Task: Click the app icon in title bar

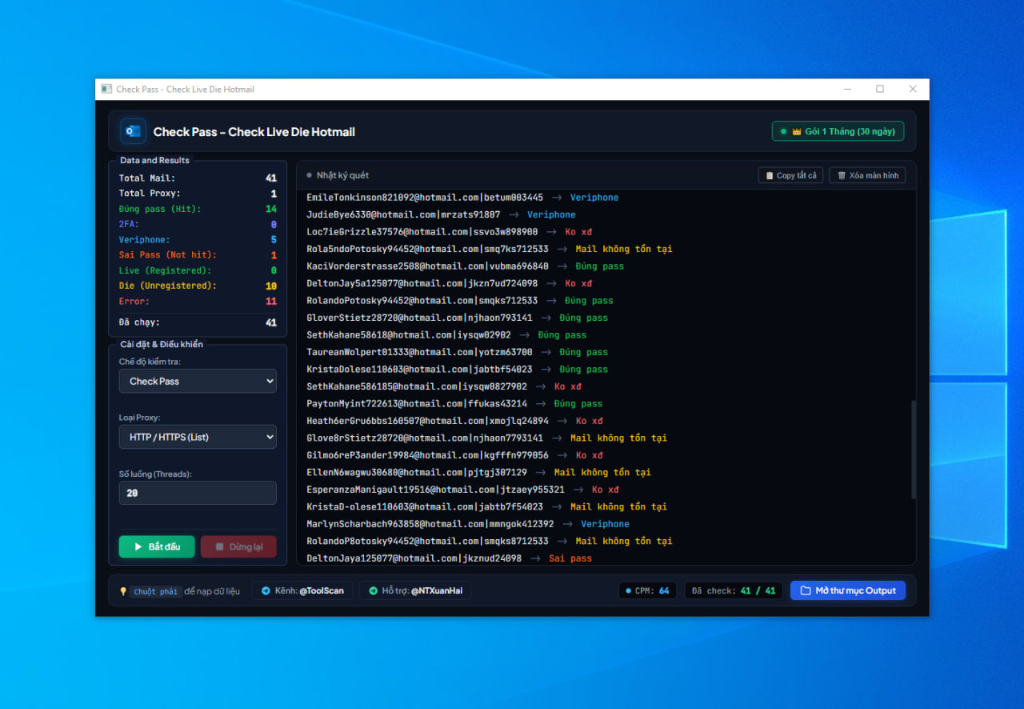Action: [x=106, y=89]
